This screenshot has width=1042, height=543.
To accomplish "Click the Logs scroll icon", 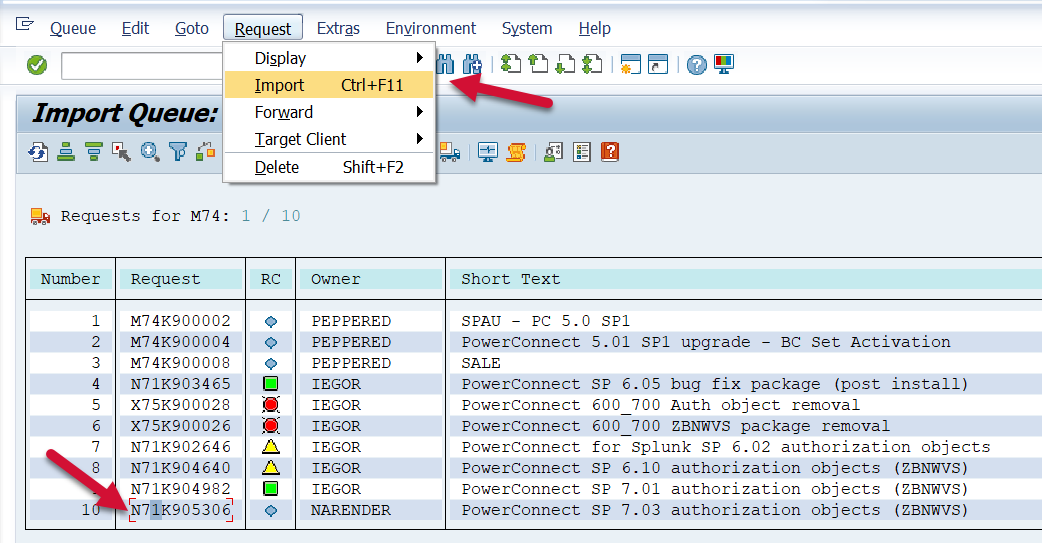I will pos(517,152).
